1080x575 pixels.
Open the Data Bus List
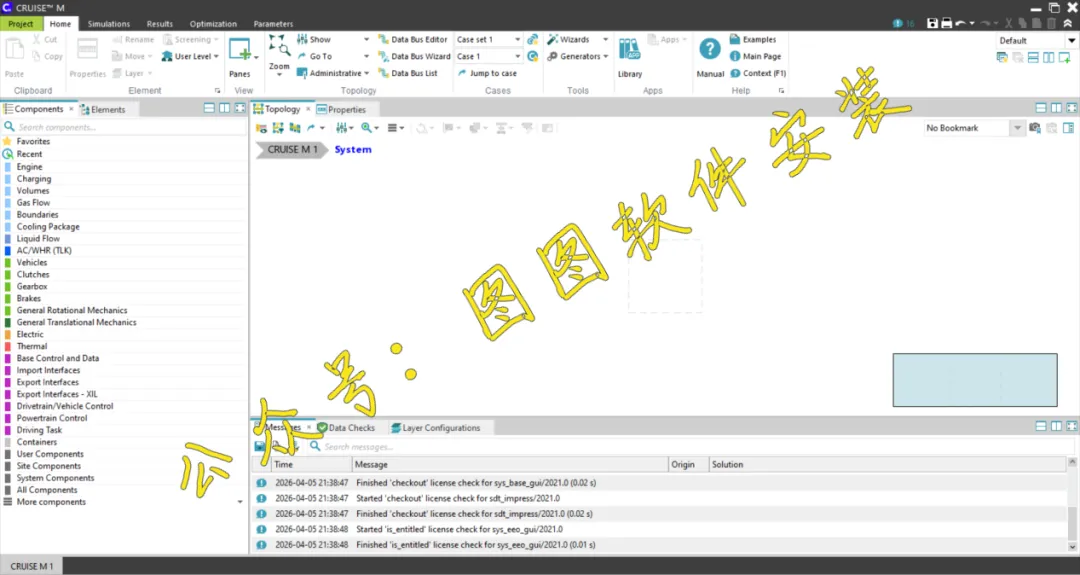[x=407, y=73]
